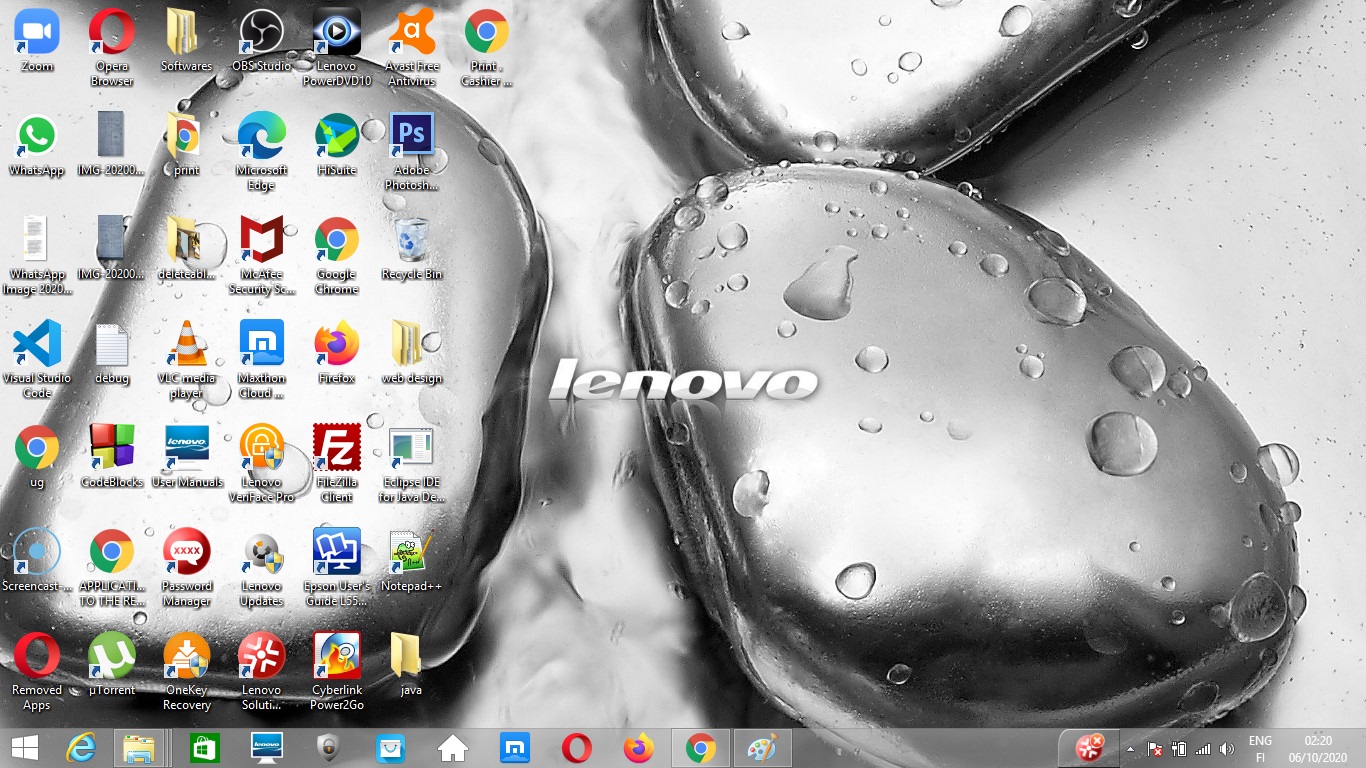Open the volume control in system tray
This screenshot has height=768, width=1366.
tap(1227, 749)
